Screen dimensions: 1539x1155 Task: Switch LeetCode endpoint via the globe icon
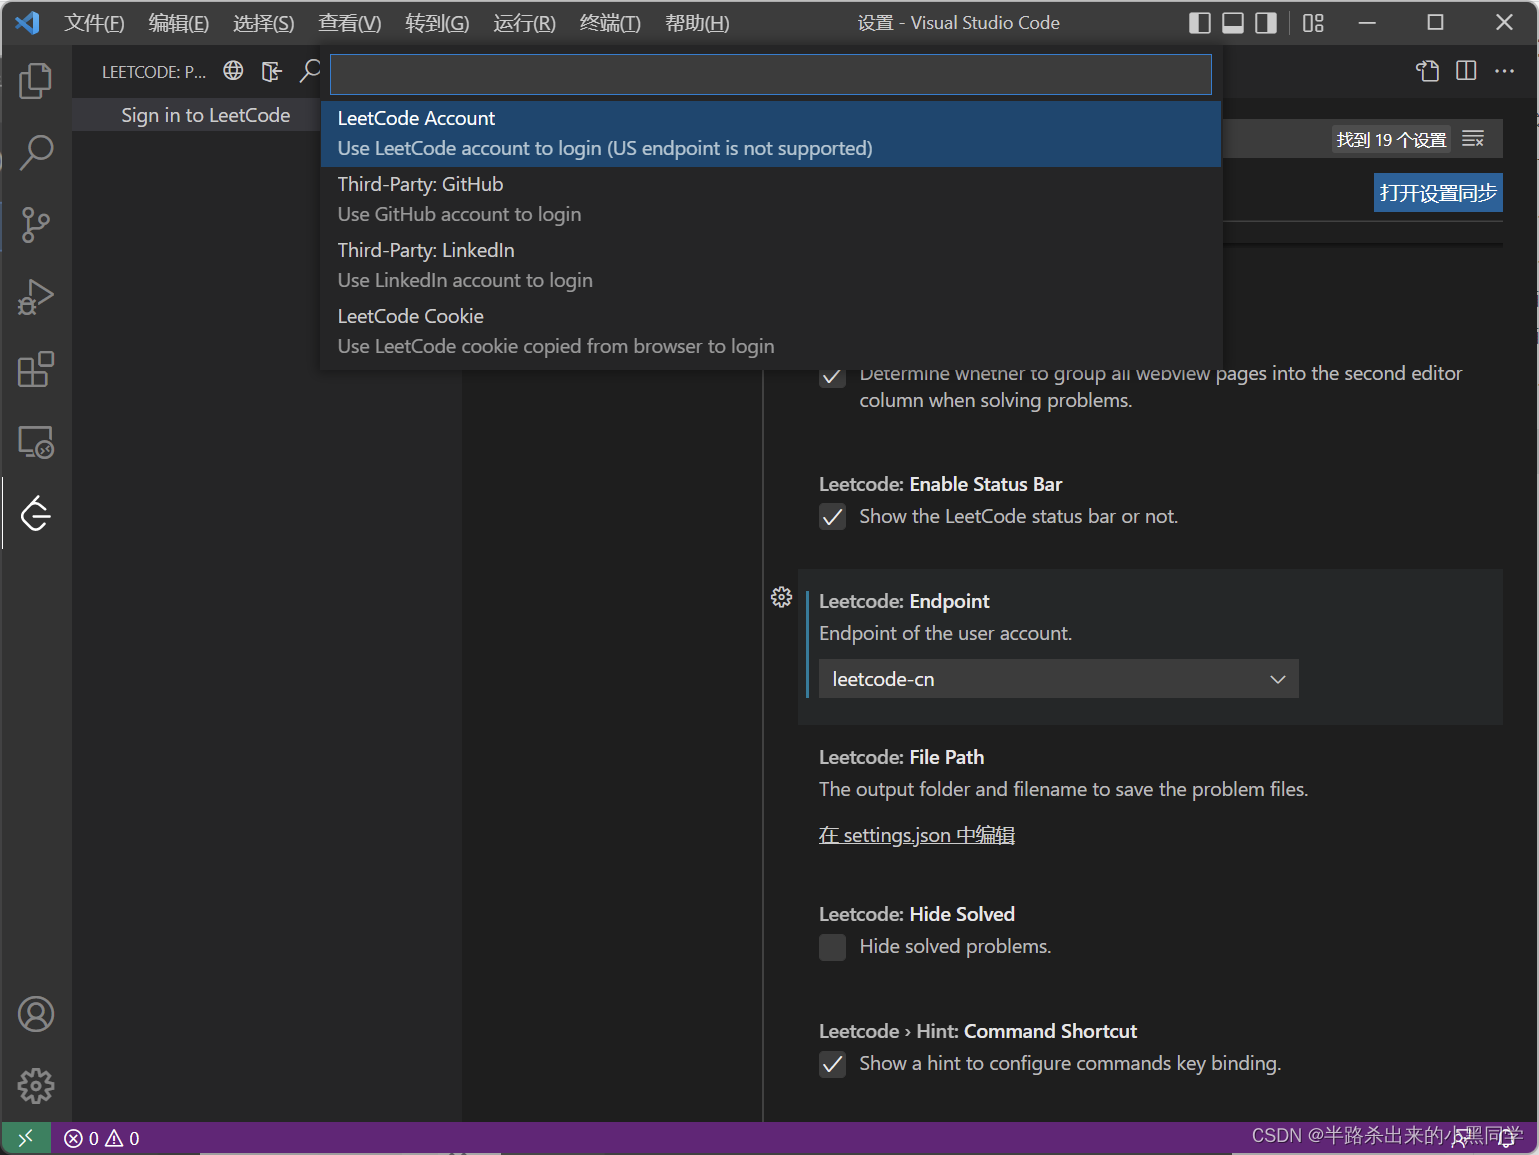[x=232, y=70]
